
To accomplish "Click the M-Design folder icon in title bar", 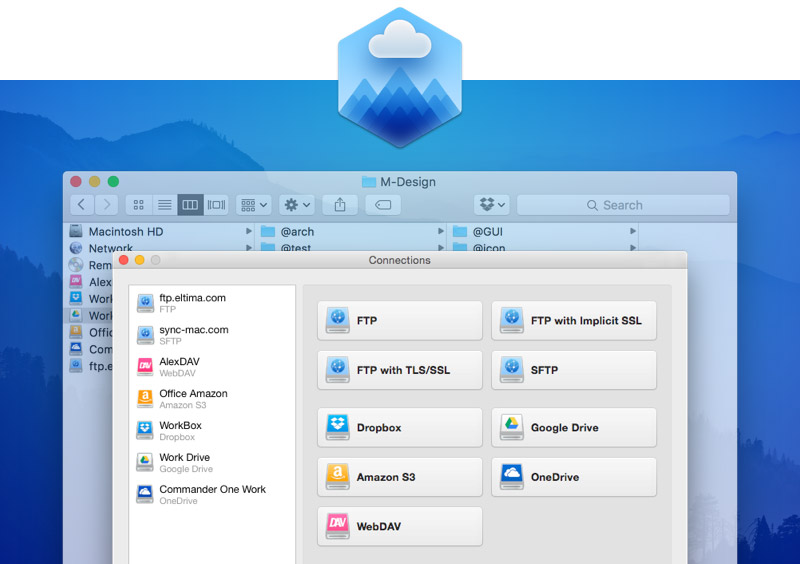I will pyautogui.click(x=368, y=182).
